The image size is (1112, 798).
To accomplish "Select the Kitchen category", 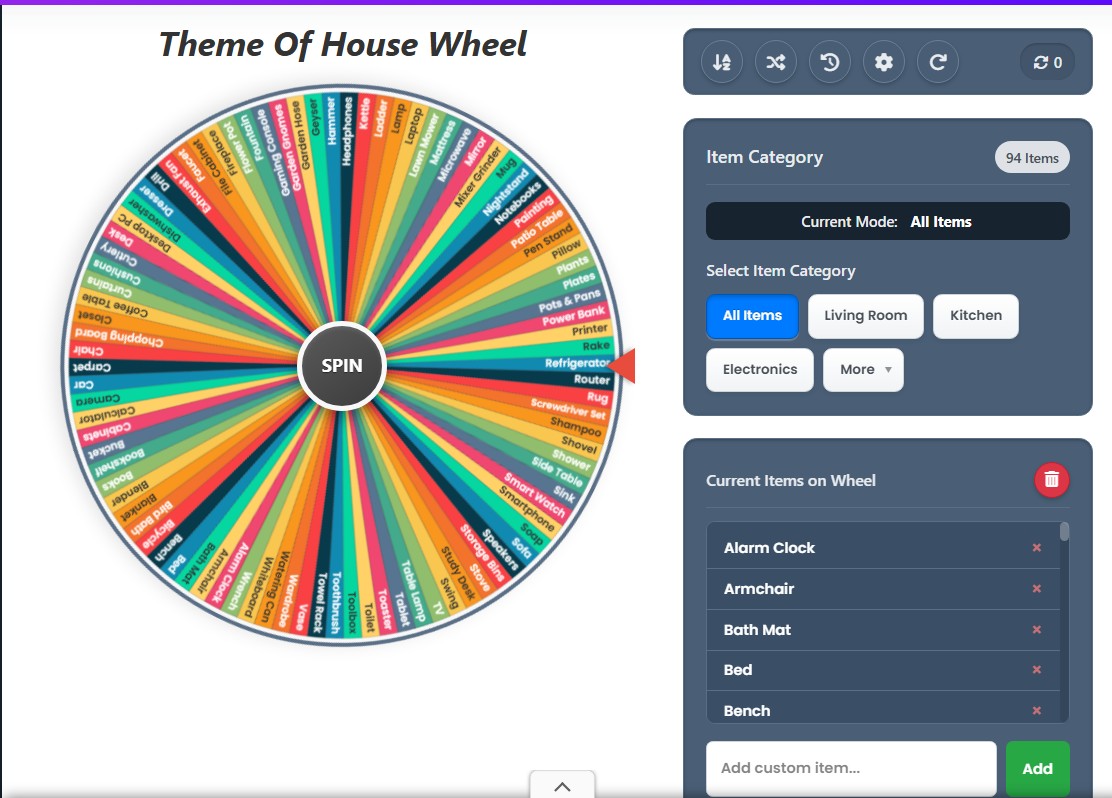I will pyautogui.click(x=976, y=316).
